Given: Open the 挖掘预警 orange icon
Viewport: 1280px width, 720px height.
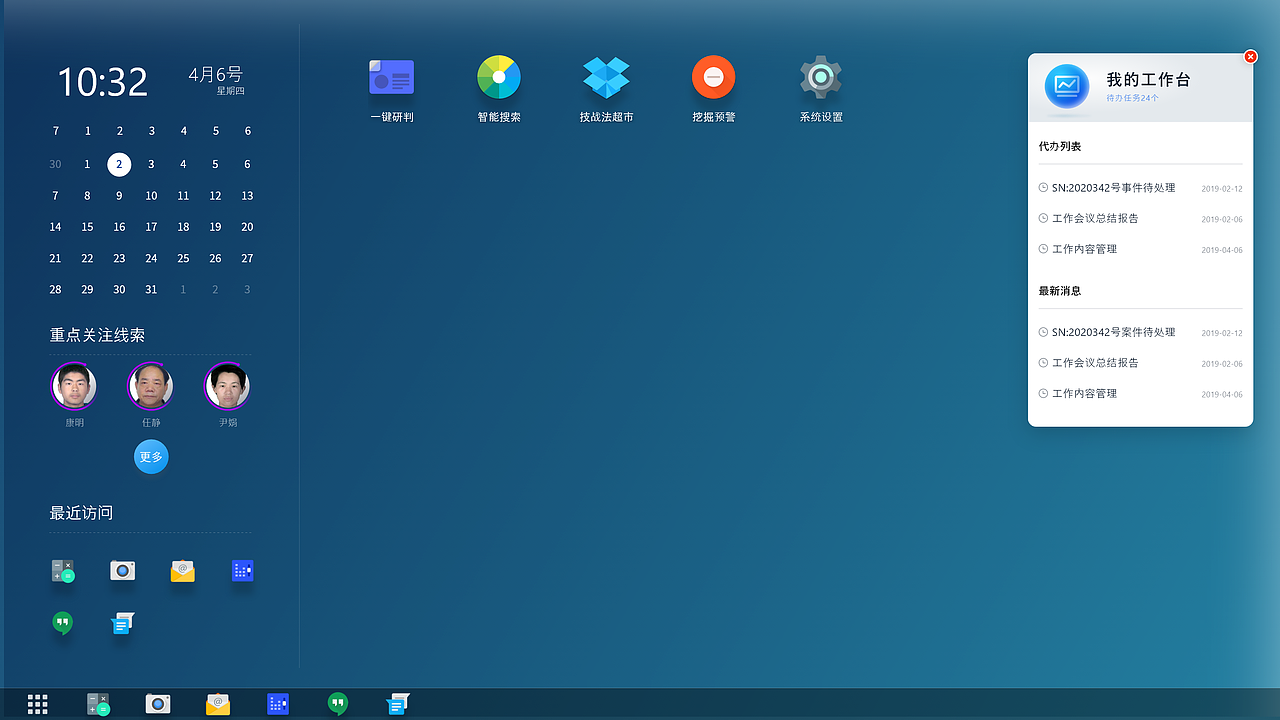Looking at the screenshot, I should (x=713, y=77).
